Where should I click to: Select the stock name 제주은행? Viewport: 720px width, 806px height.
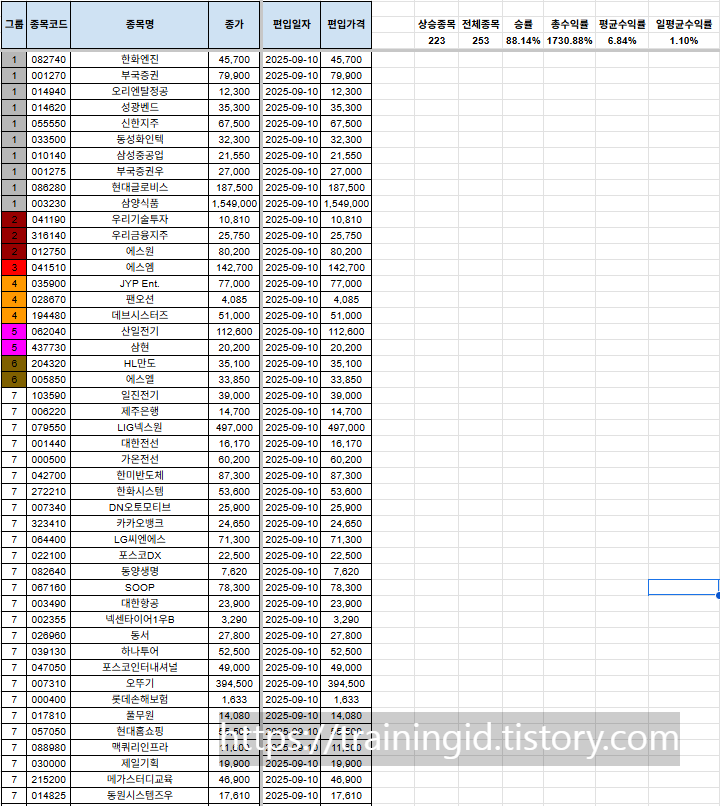(139, 411)
